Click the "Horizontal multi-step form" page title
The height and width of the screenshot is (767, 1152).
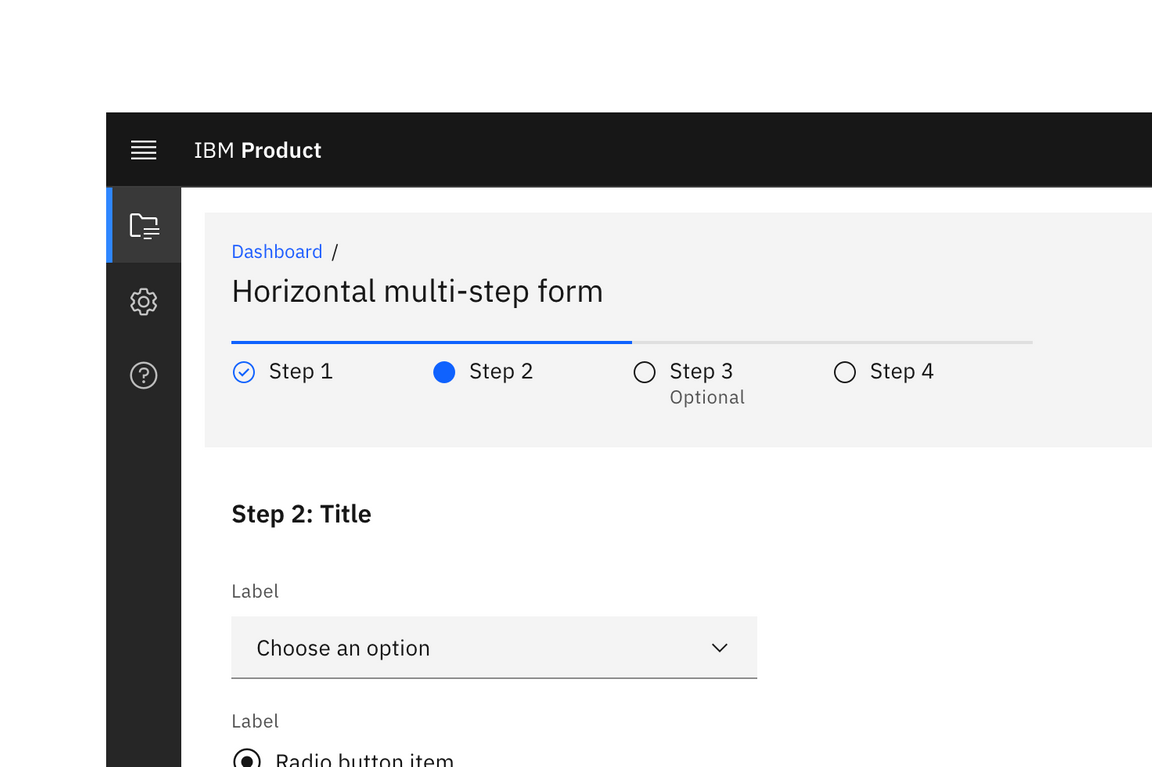pyautogui.click(x=417, y=291)
